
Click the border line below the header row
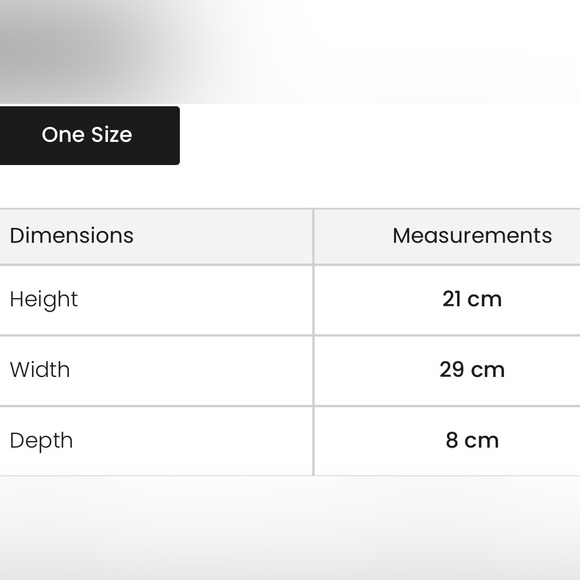pos(290,265)
